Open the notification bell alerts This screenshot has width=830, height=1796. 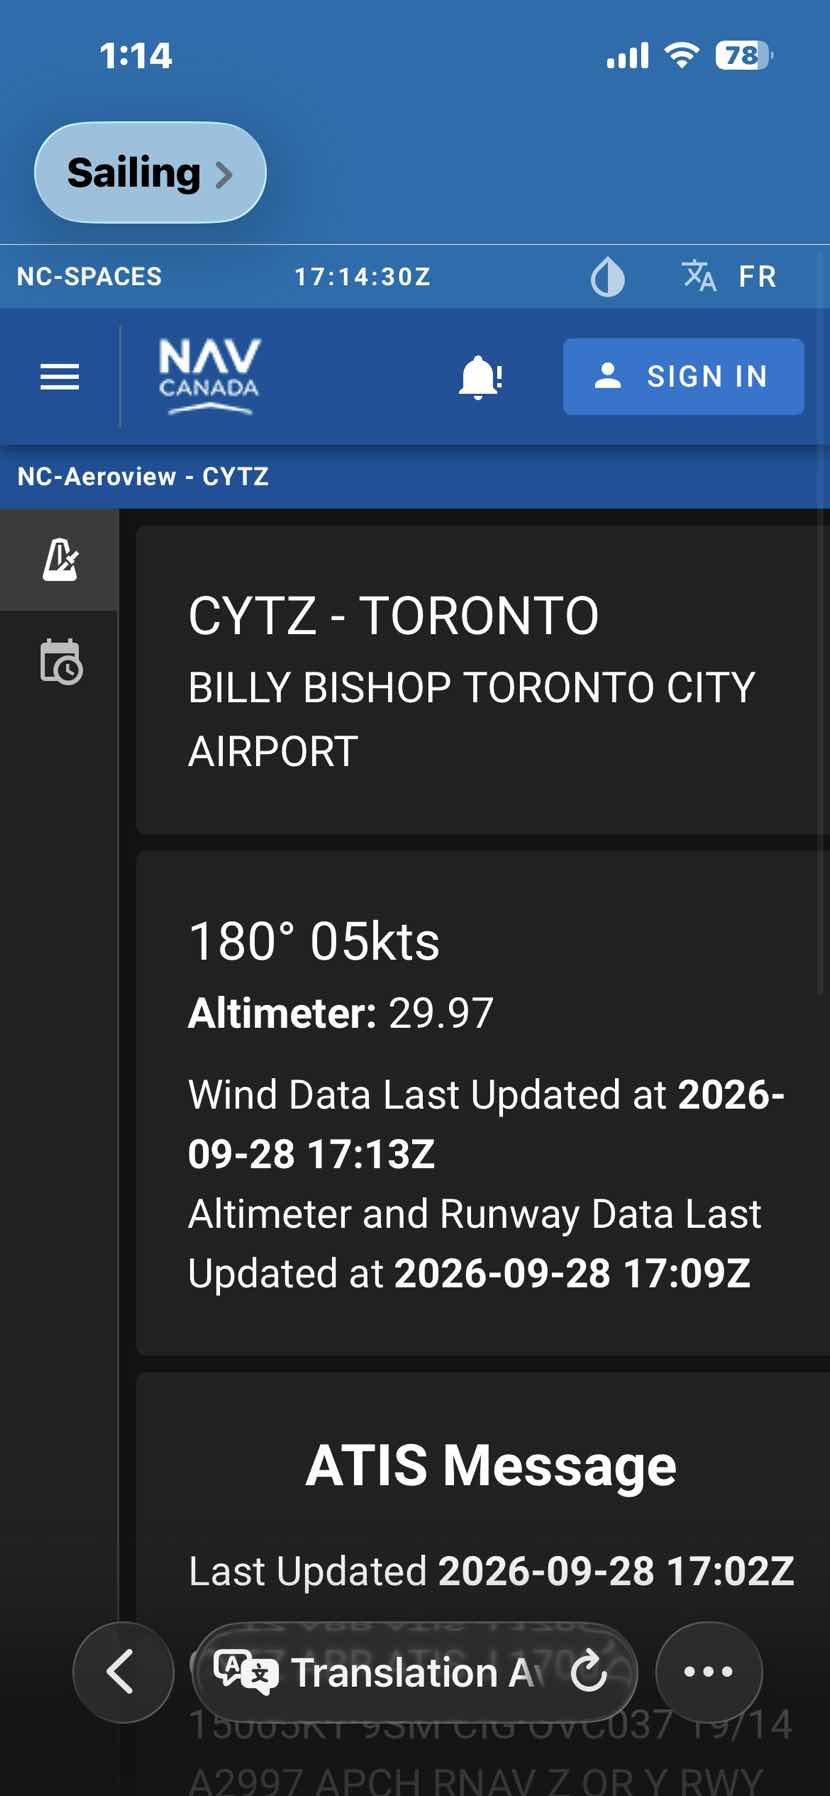coord(480,377)
